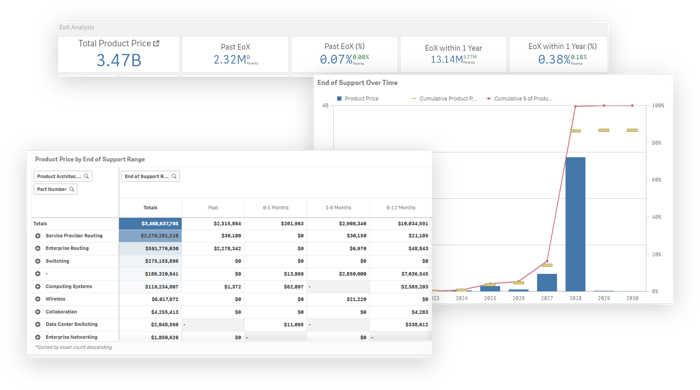This screenshot has width=700, height=390.
Task: Select the 6-12 Months column header
Action: tap(401, 207)
